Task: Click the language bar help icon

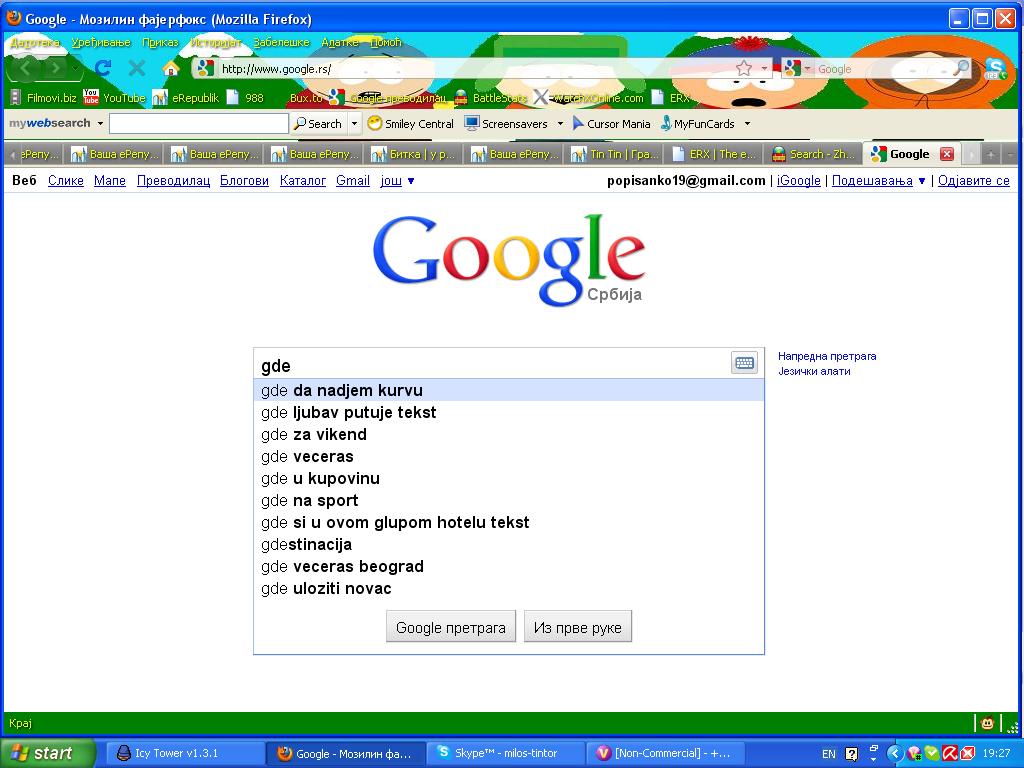Action: [852, 754]
